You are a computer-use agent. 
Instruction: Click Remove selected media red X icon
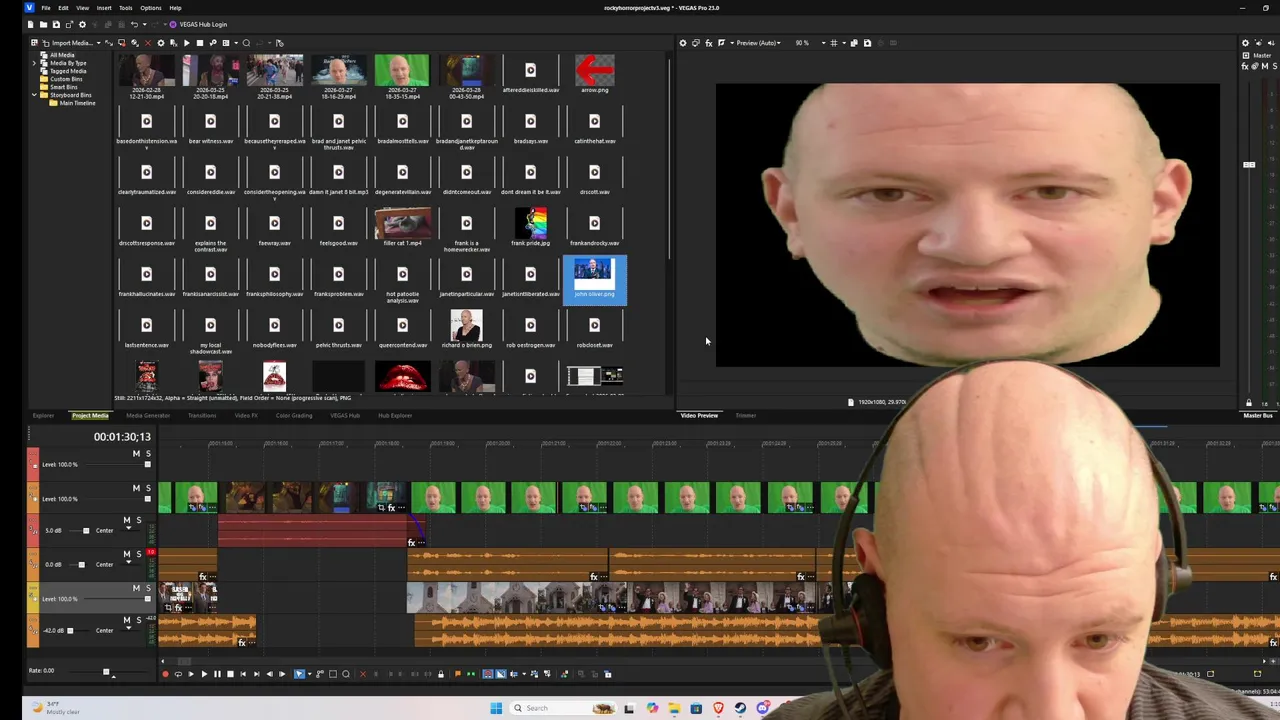point(148,43)
